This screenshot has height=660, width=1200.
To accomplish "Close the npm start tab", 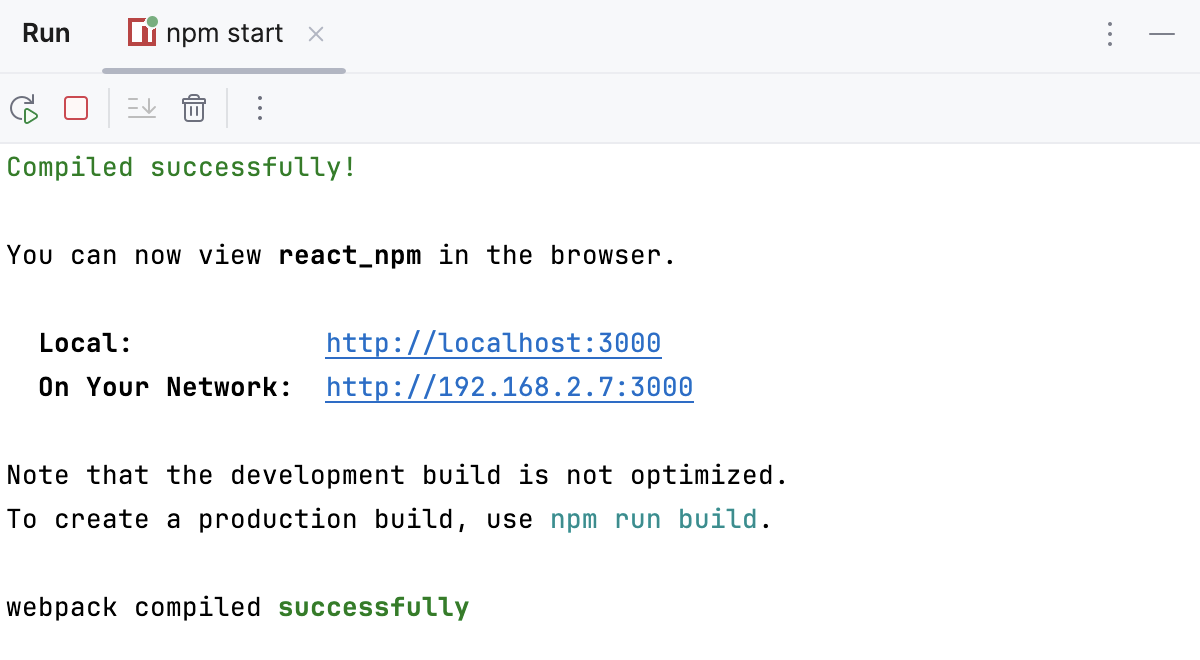I will [315, 33].
